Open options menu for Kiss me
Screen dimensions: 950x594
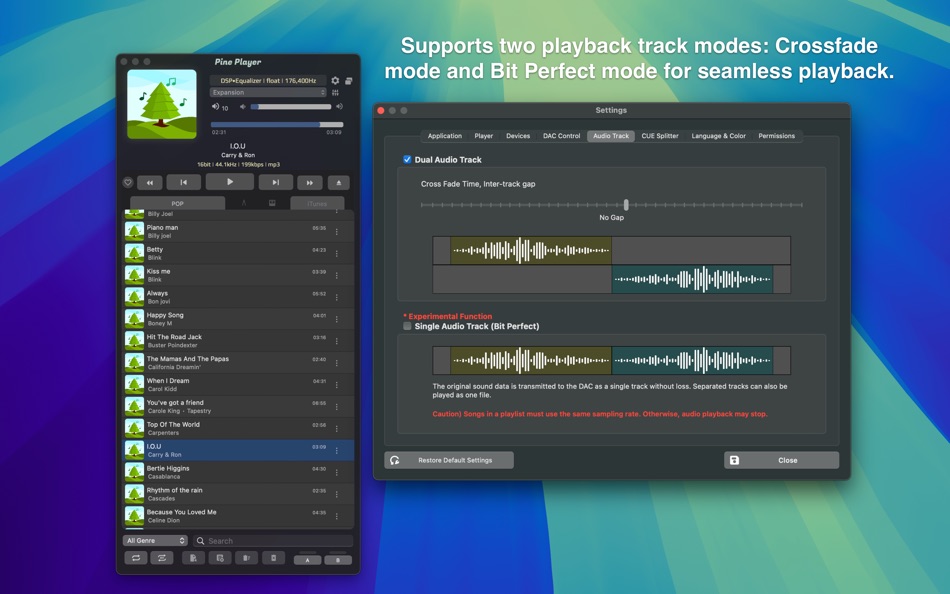(x=337, y=275)
